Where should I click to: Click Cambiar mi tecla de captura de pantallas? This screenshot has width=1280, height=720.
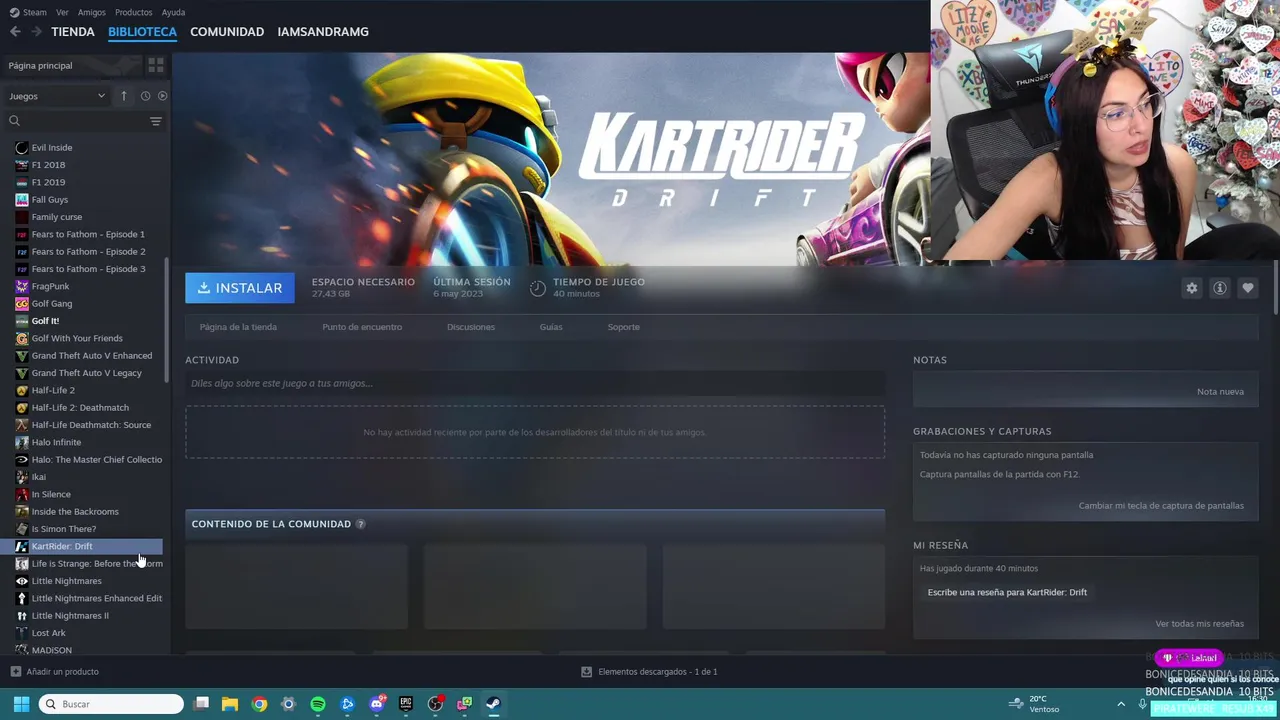coord(1161,506)
